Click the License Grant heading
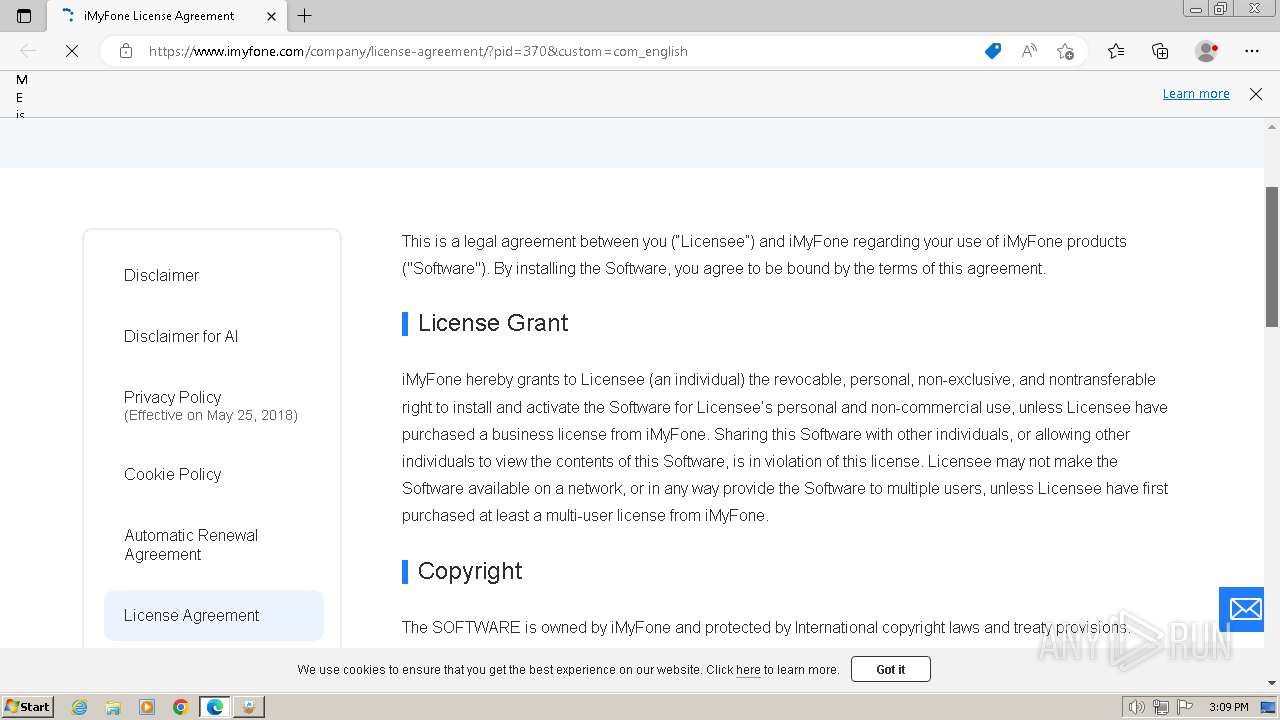Viewport: 1280px width, 720px height. click(x=493, y=323)
